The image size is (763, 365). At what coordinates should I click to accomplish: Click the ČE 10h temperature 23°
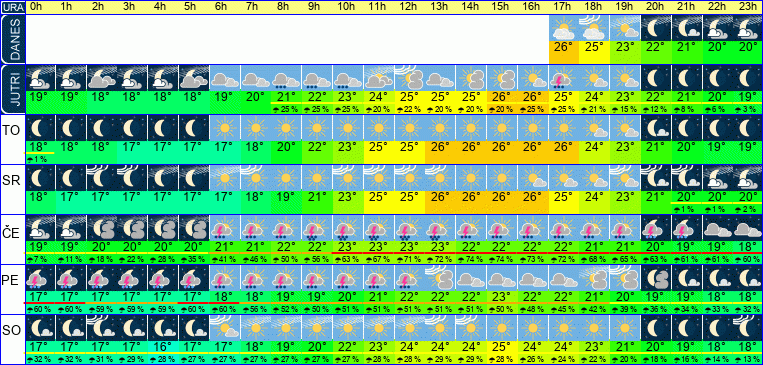(x=348, y=247)
